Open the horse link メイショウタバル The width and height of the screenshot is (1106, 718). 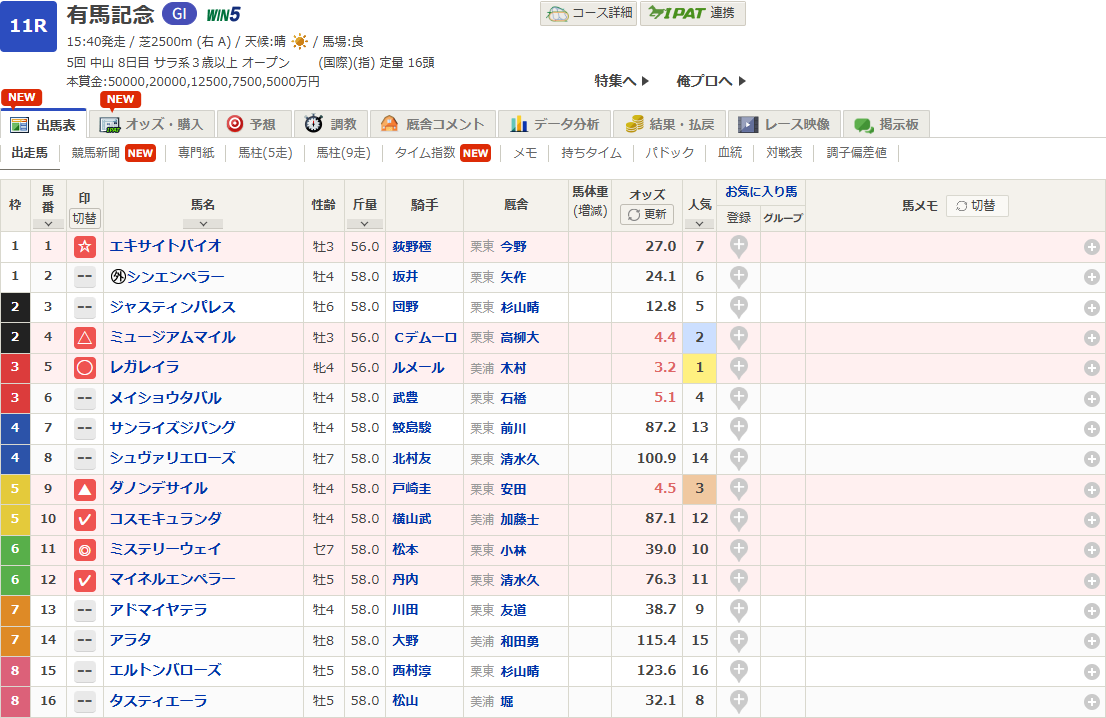(165, 398)
